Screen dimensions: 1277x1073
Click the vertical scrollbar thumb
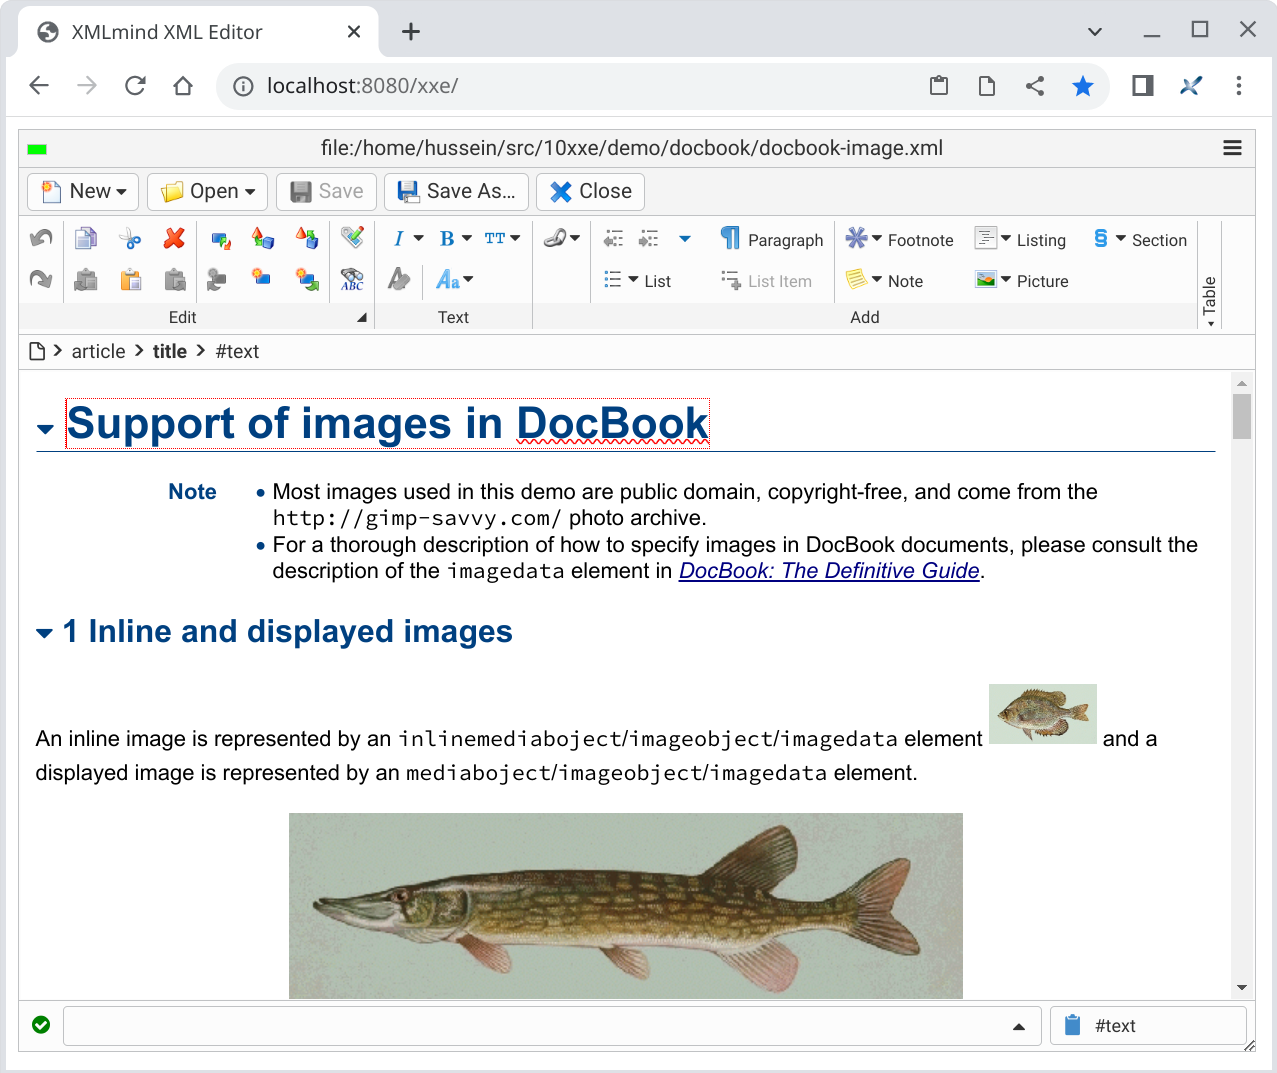pyautogui.click(x=1242, y=416)
